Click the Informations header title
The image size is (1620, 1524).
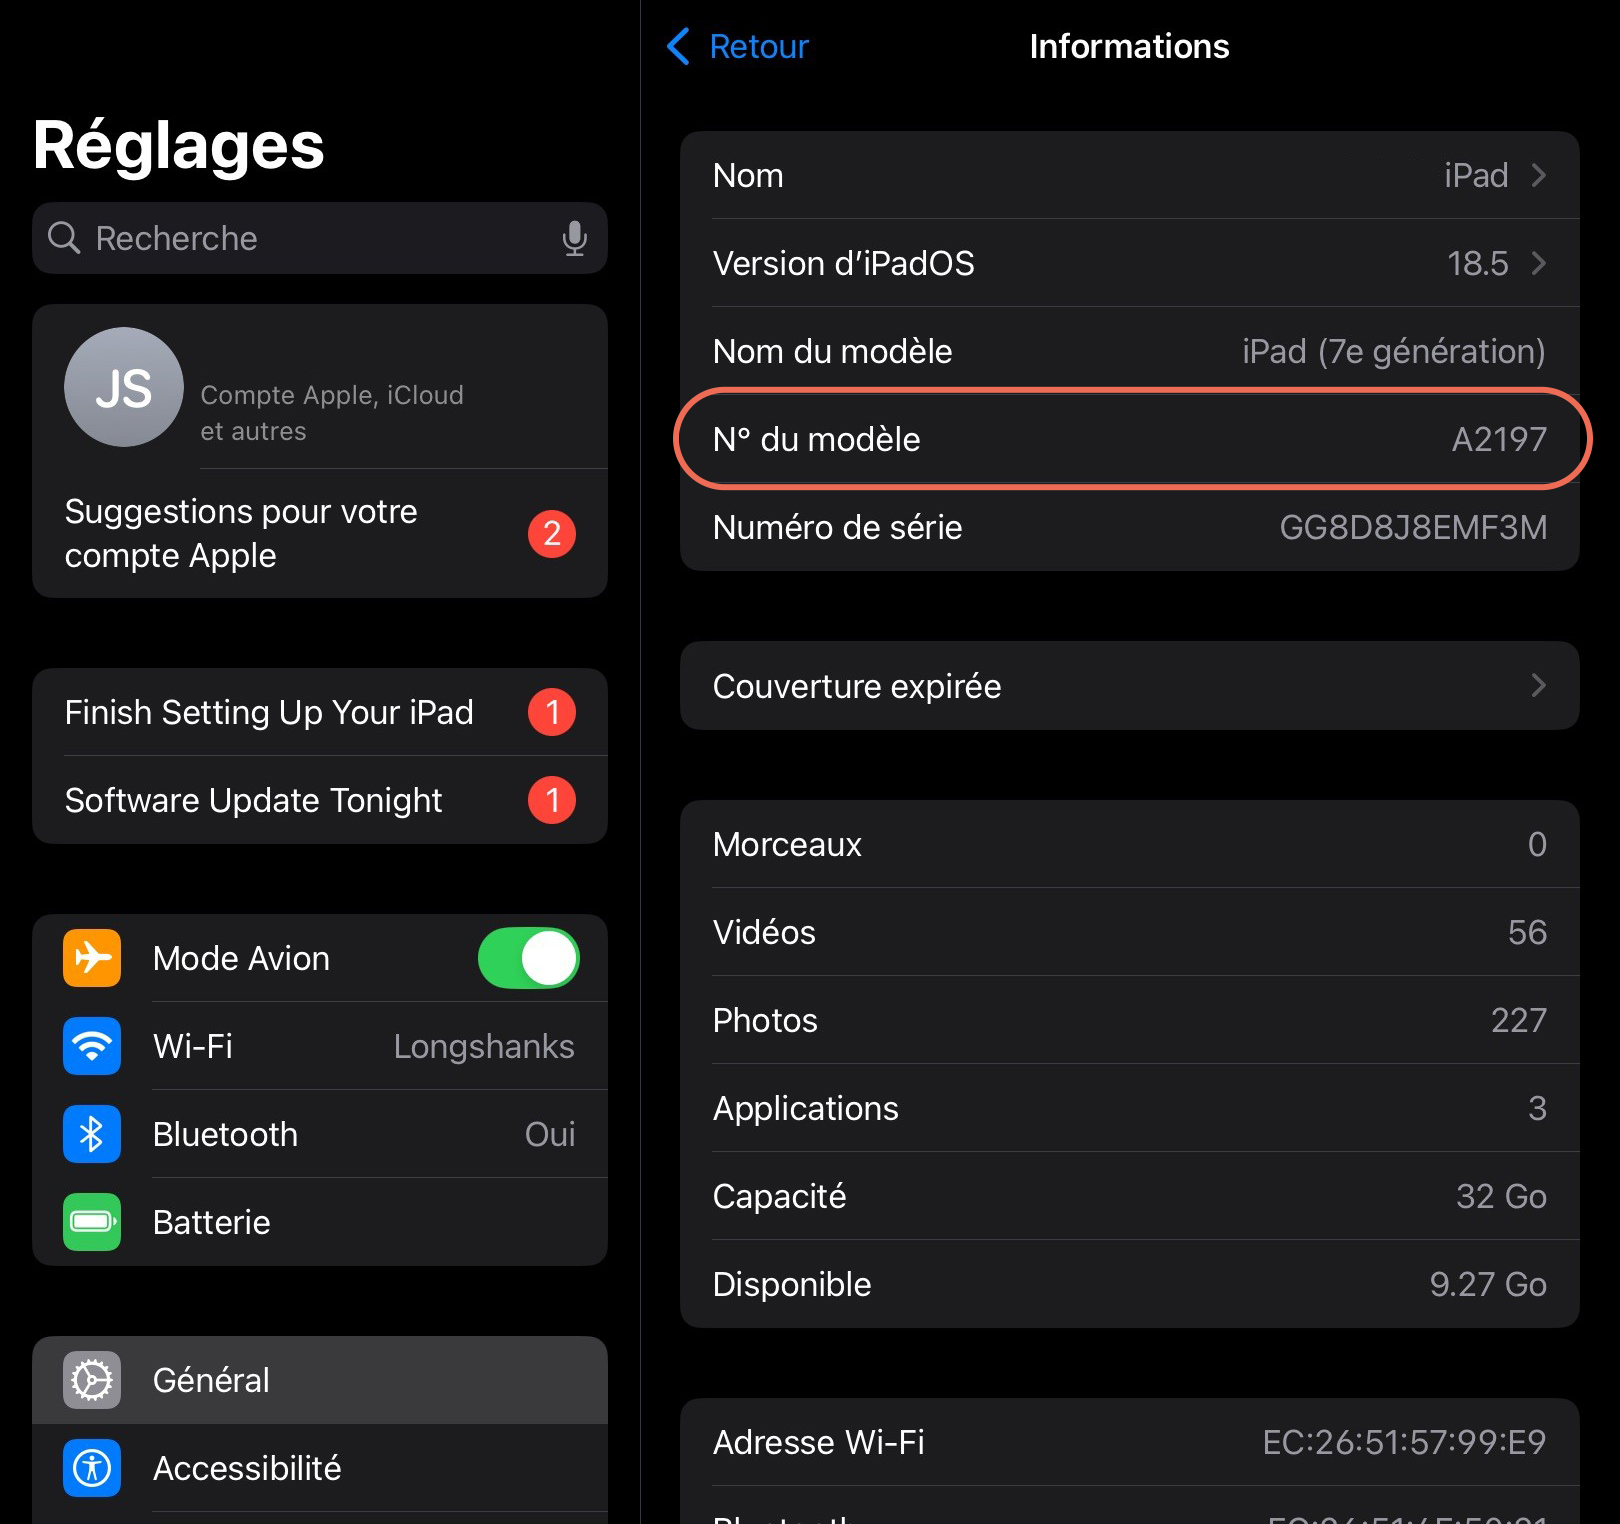[x=1130, y=46]
